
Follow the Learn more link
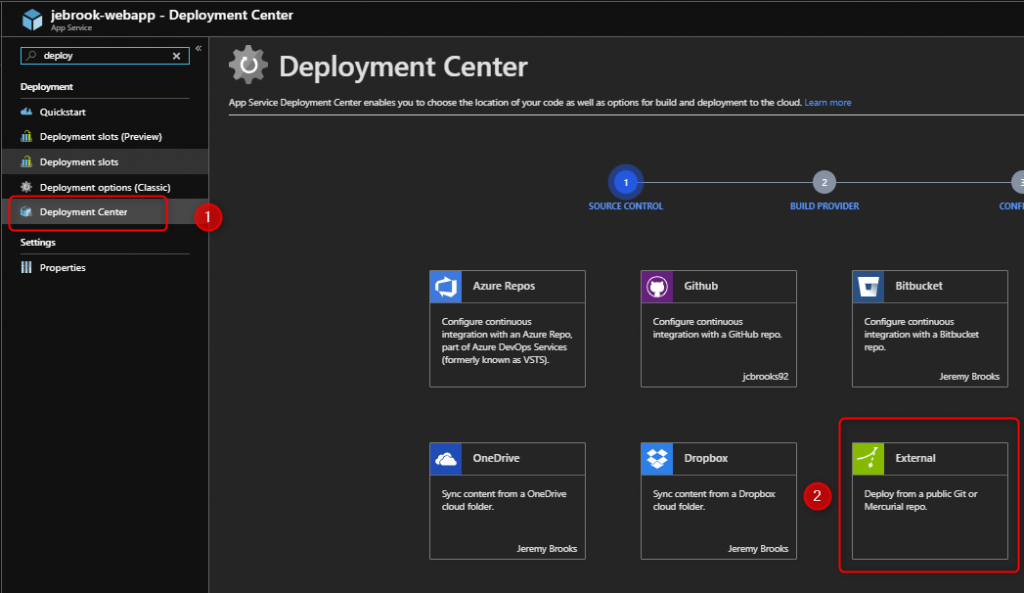click(x=827, y=103)
